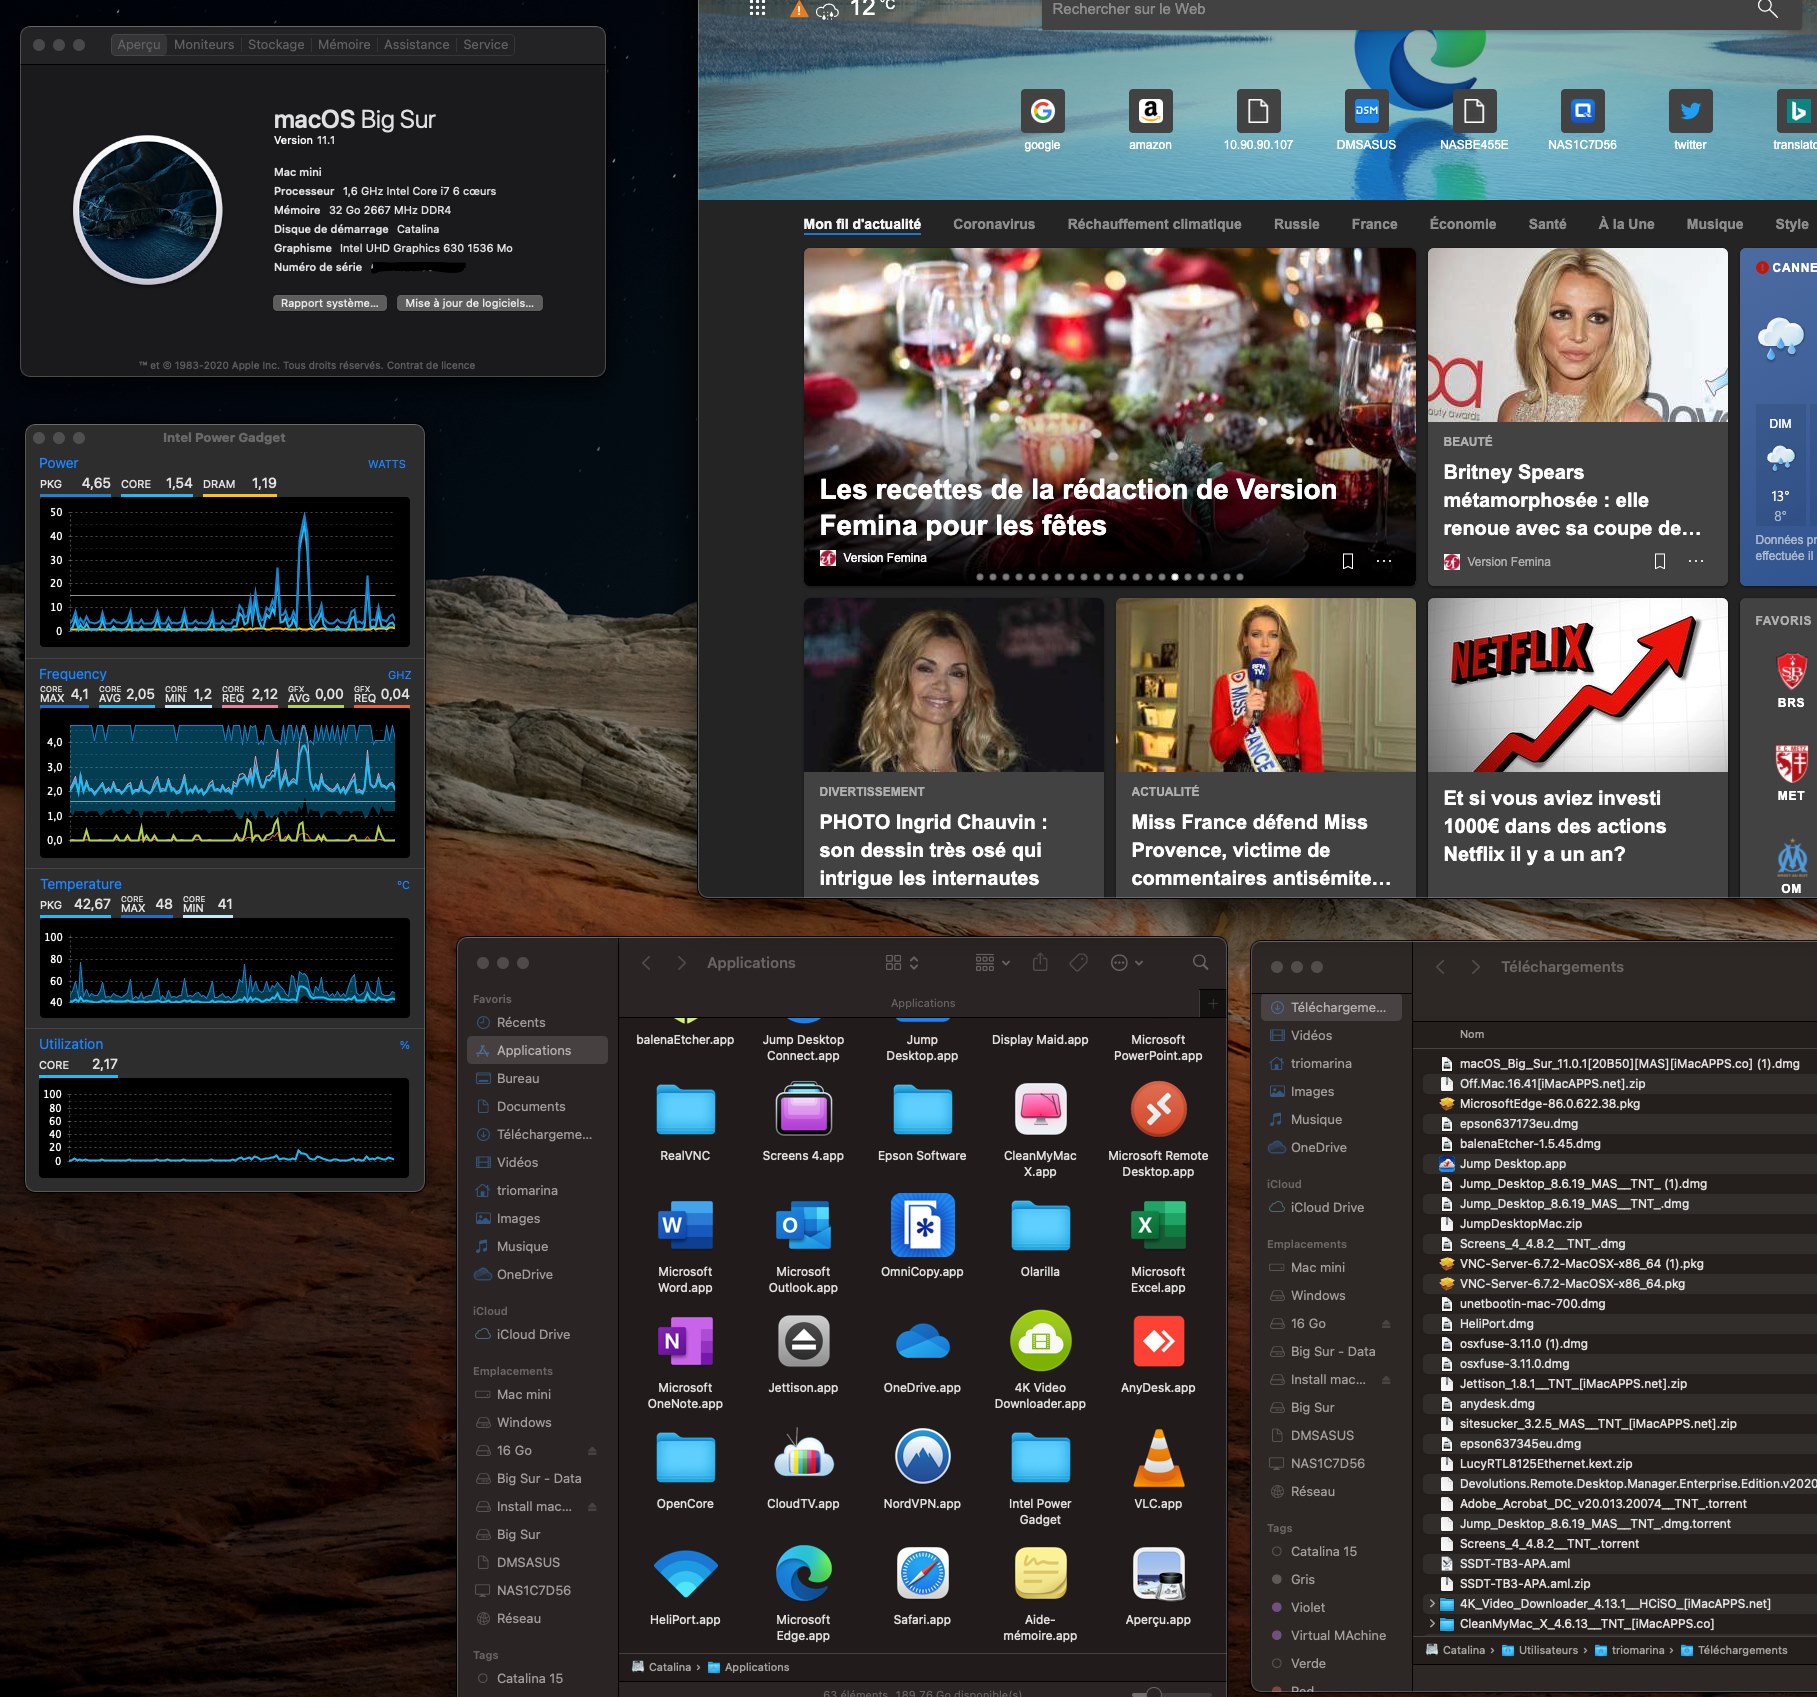
Task: Select HeliPort.dmg in the downloads list
Action: coord(1496,1323)
